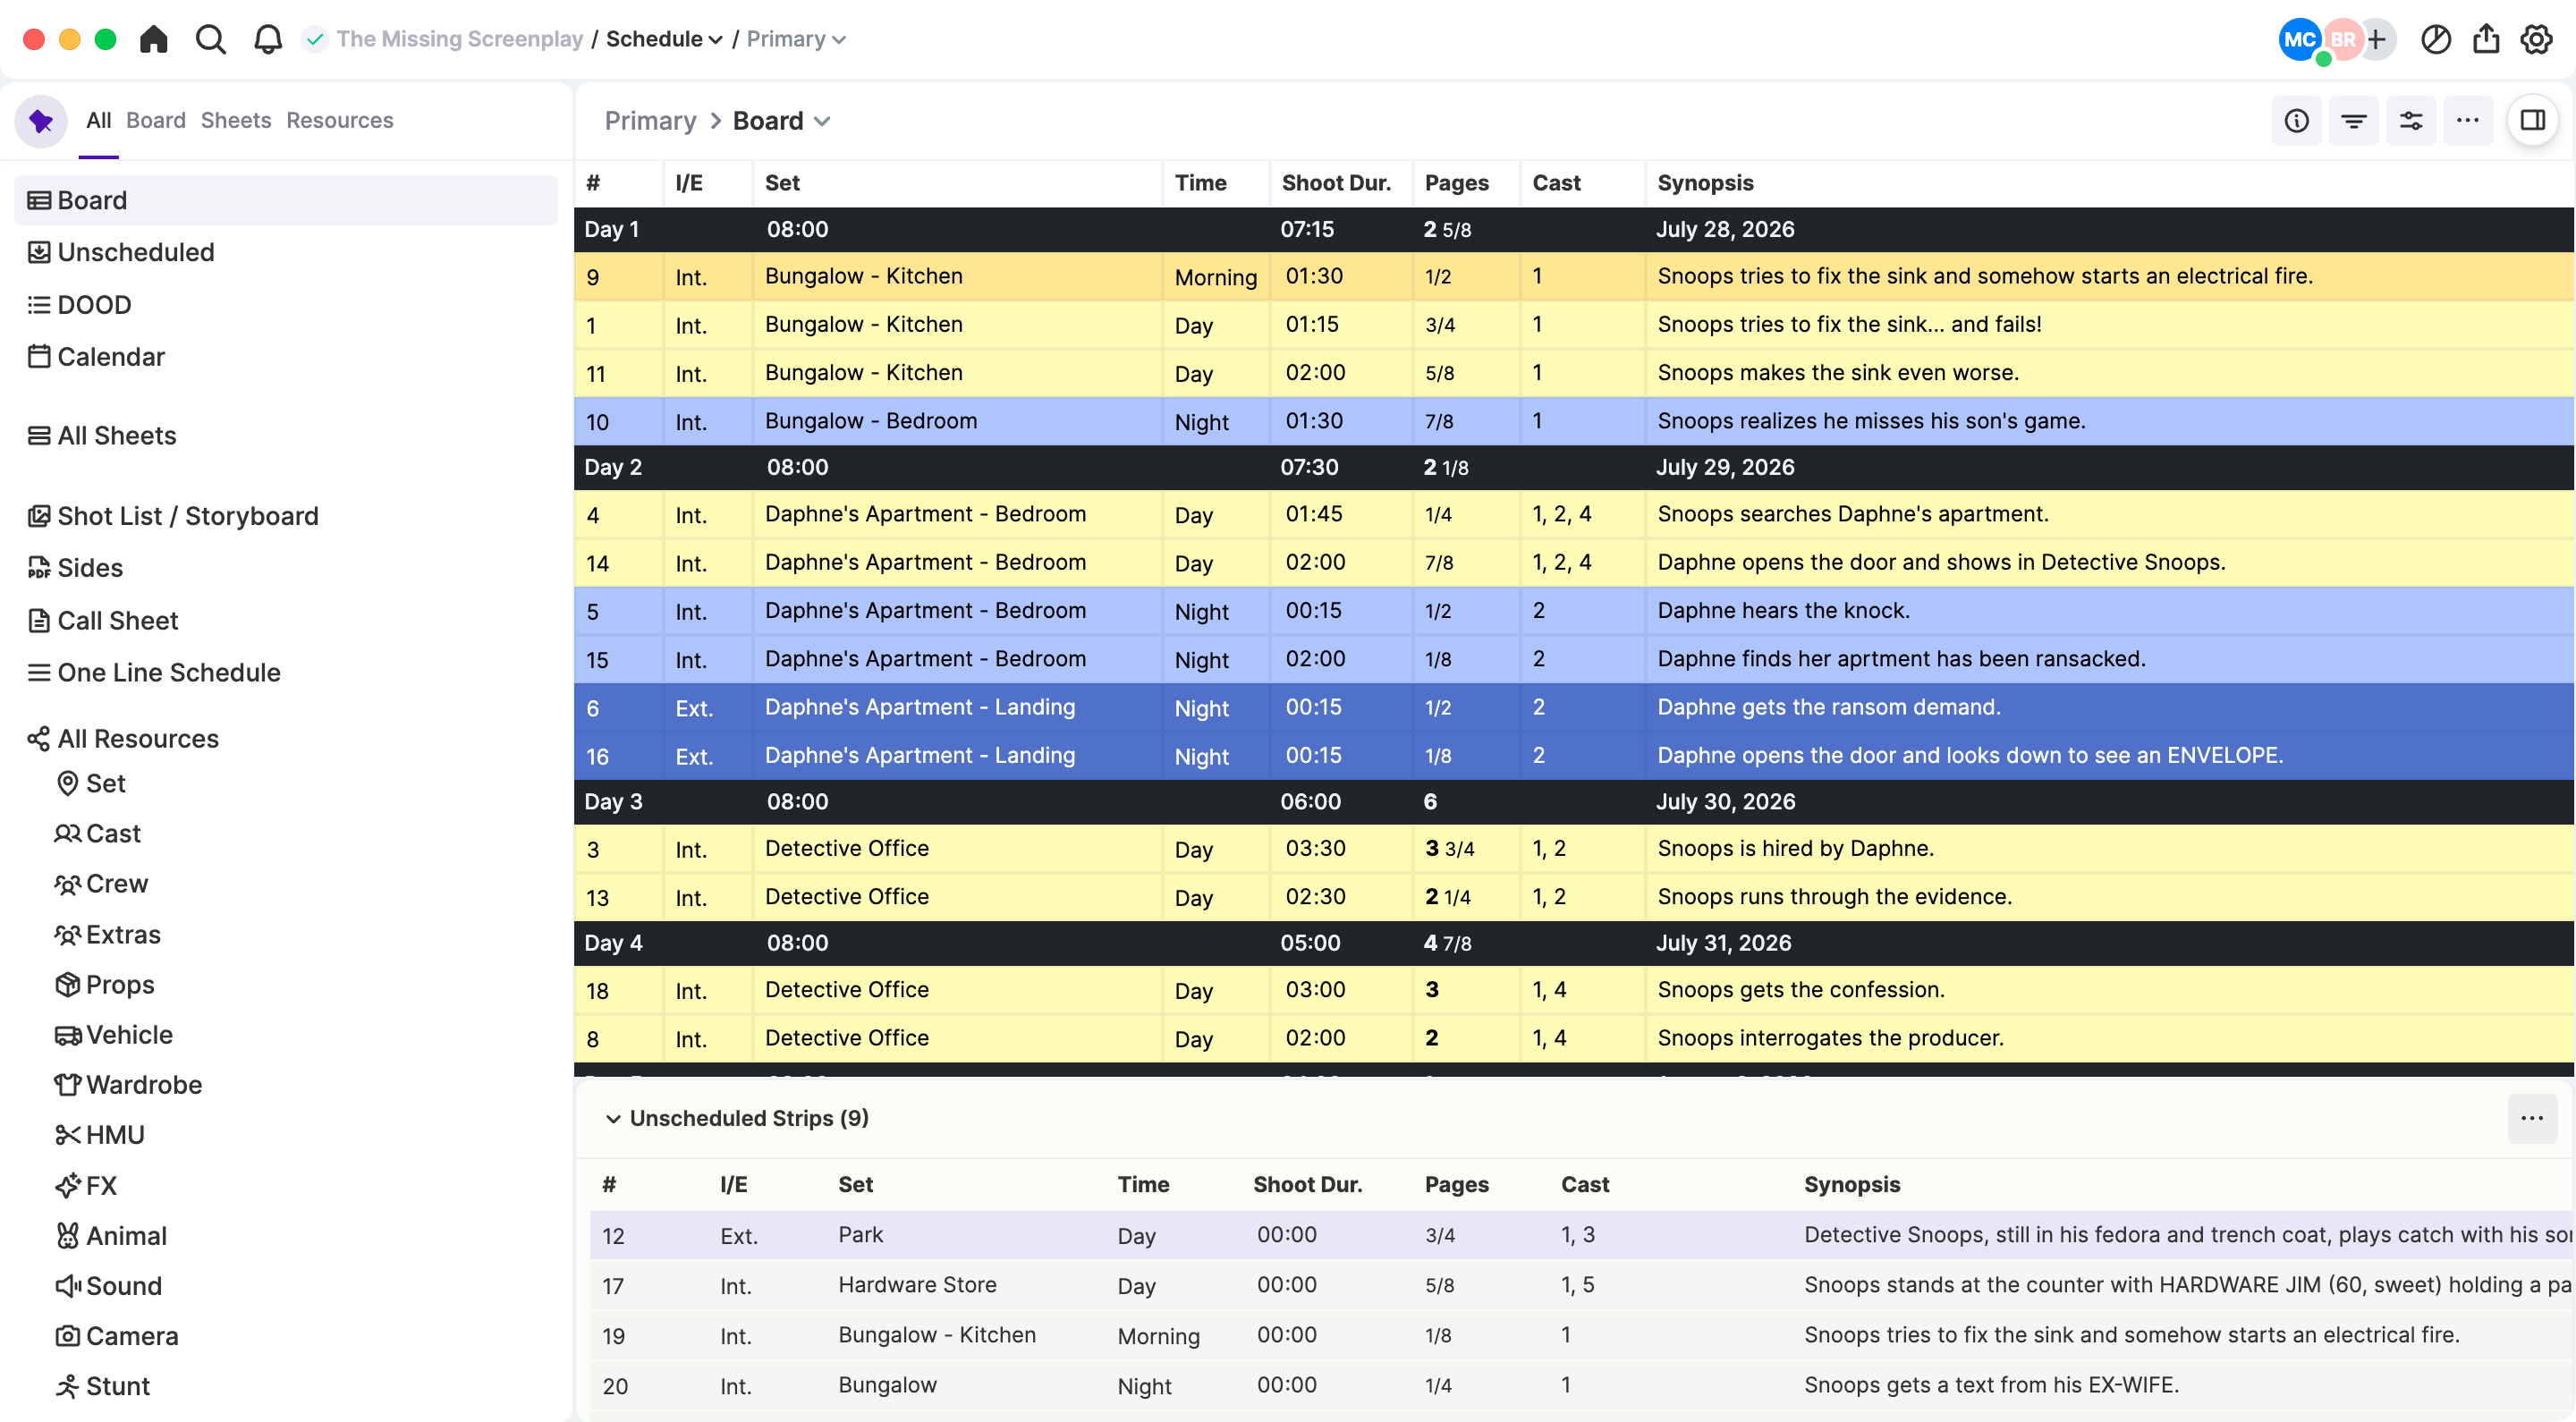Open the board more options ellipsis
The height and width of the screenshot is (1422, 2576).
point(2468,121)
